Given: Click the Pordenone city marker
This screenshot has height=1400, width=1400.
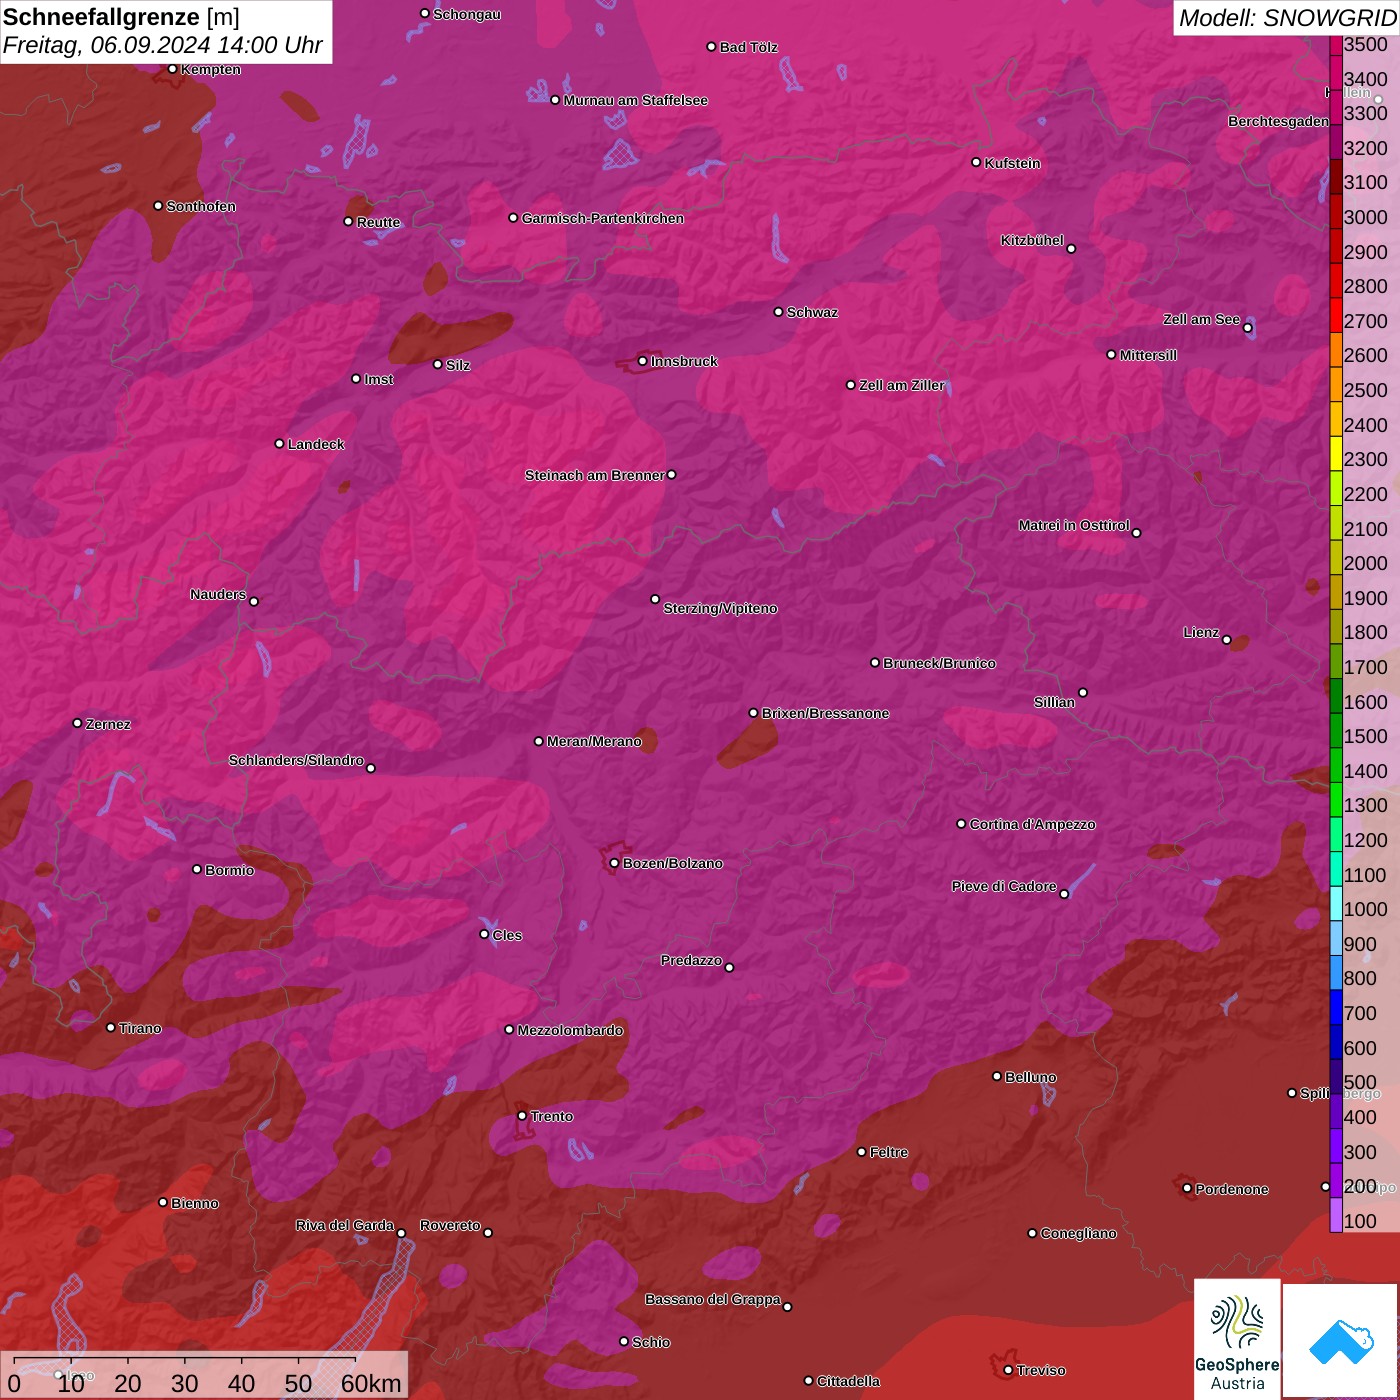Looking at the screenshot, I should point(1188,1188).
